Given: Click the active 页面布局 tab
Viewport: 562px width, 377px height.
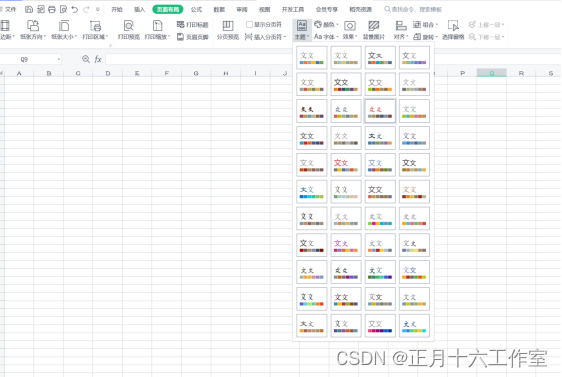Looking at the screenshot, I should (x=168, y=9).
